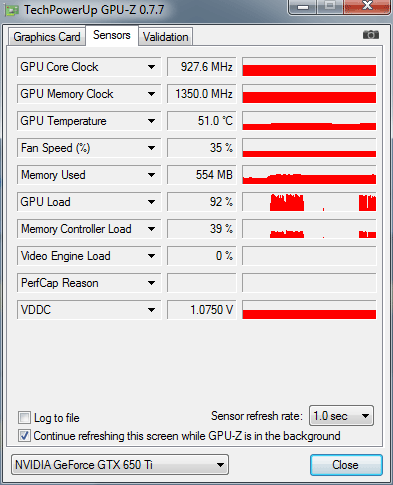
Task: Switch to the Graphics Card tab
Action: tap(47, 37)
